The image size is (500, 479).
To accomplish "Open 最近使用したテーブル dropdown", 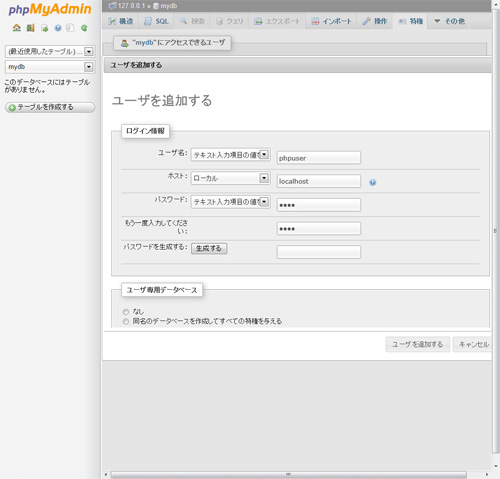I will click(50, 52).
